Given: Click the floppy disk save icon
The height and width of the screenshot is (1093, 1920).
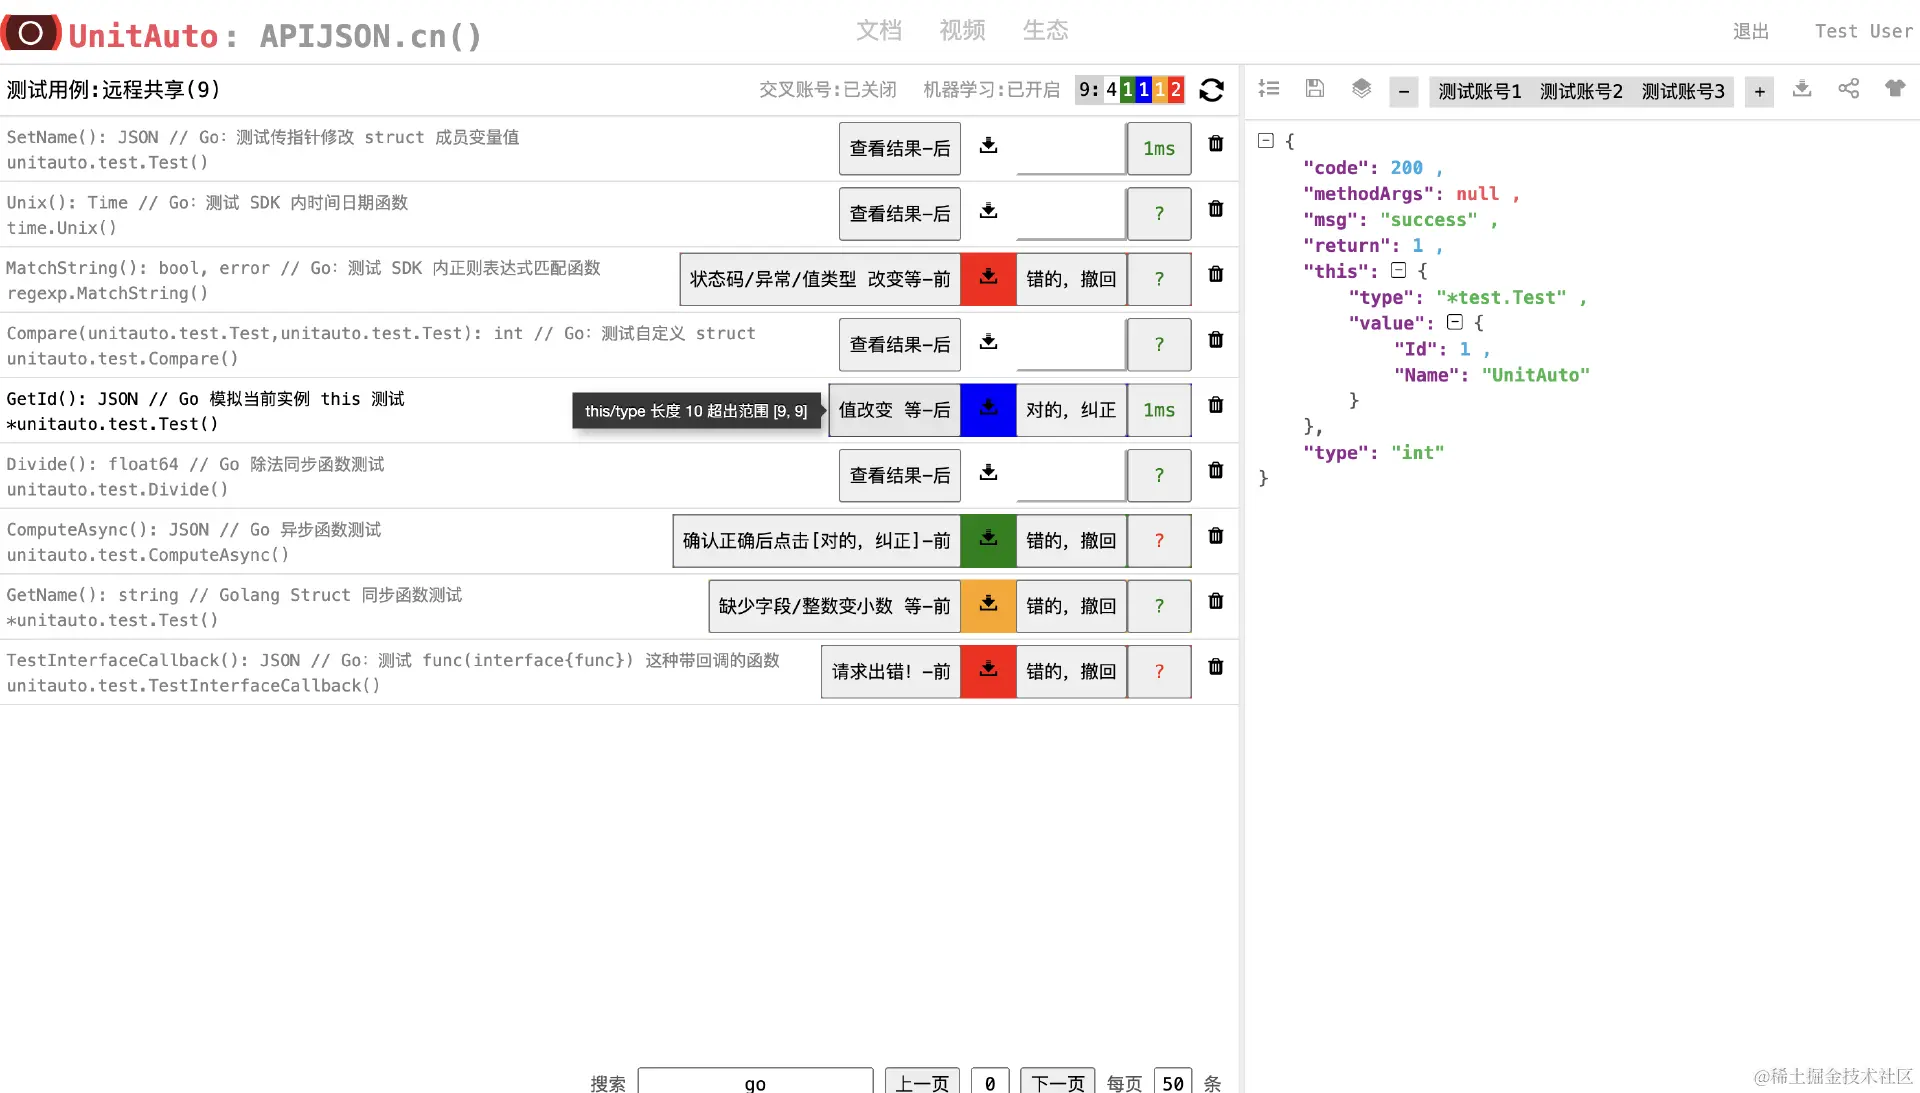Looking at the screenshot, I should tap(1315, 89).
